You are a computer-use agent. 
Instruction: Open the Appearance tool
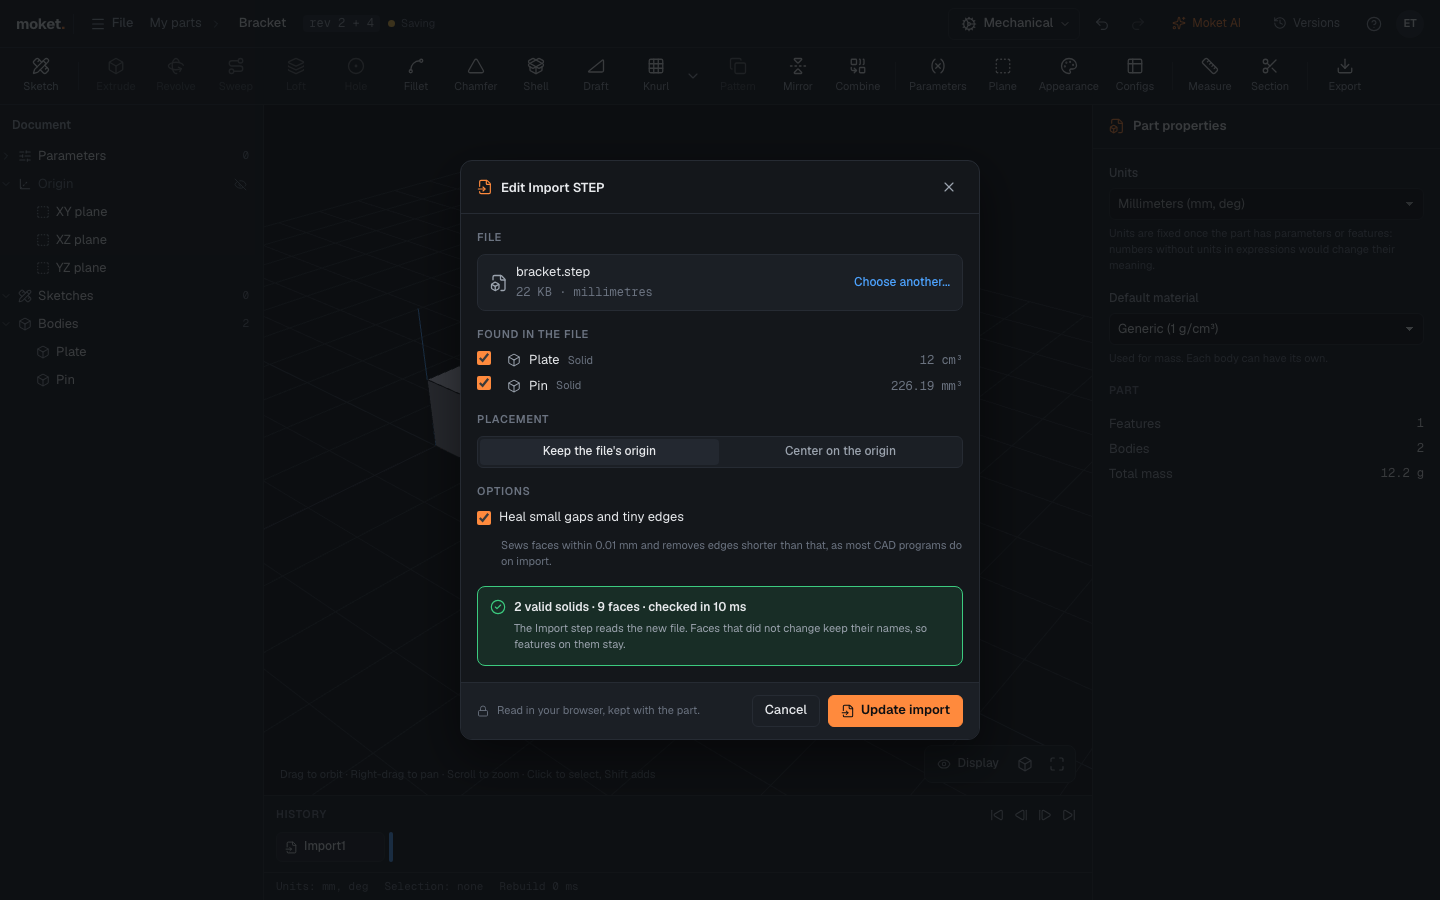[1069, 74]
